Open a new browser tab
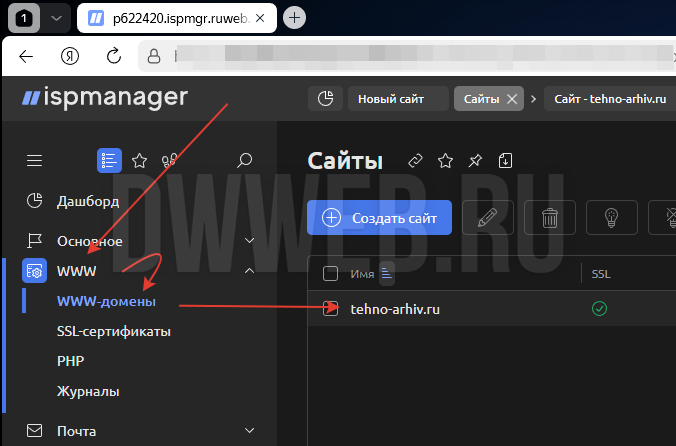676x446 pixels. point(294,18)
